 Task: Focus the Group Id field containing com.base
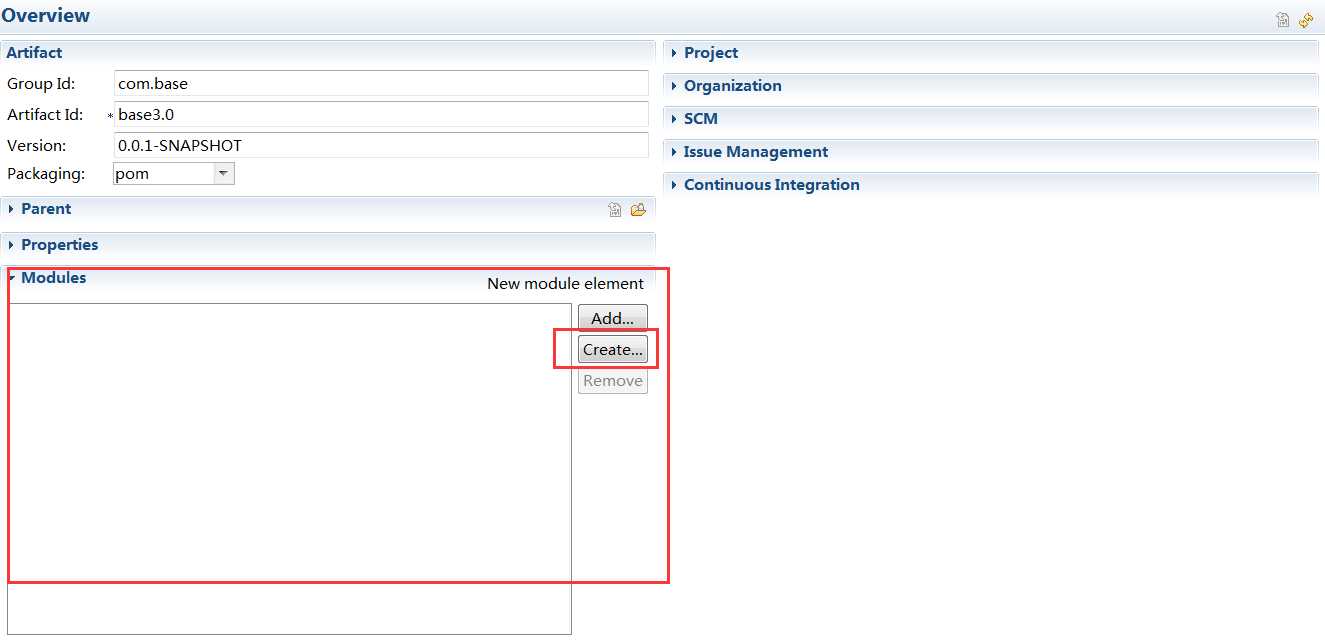[x=380, y=84]
